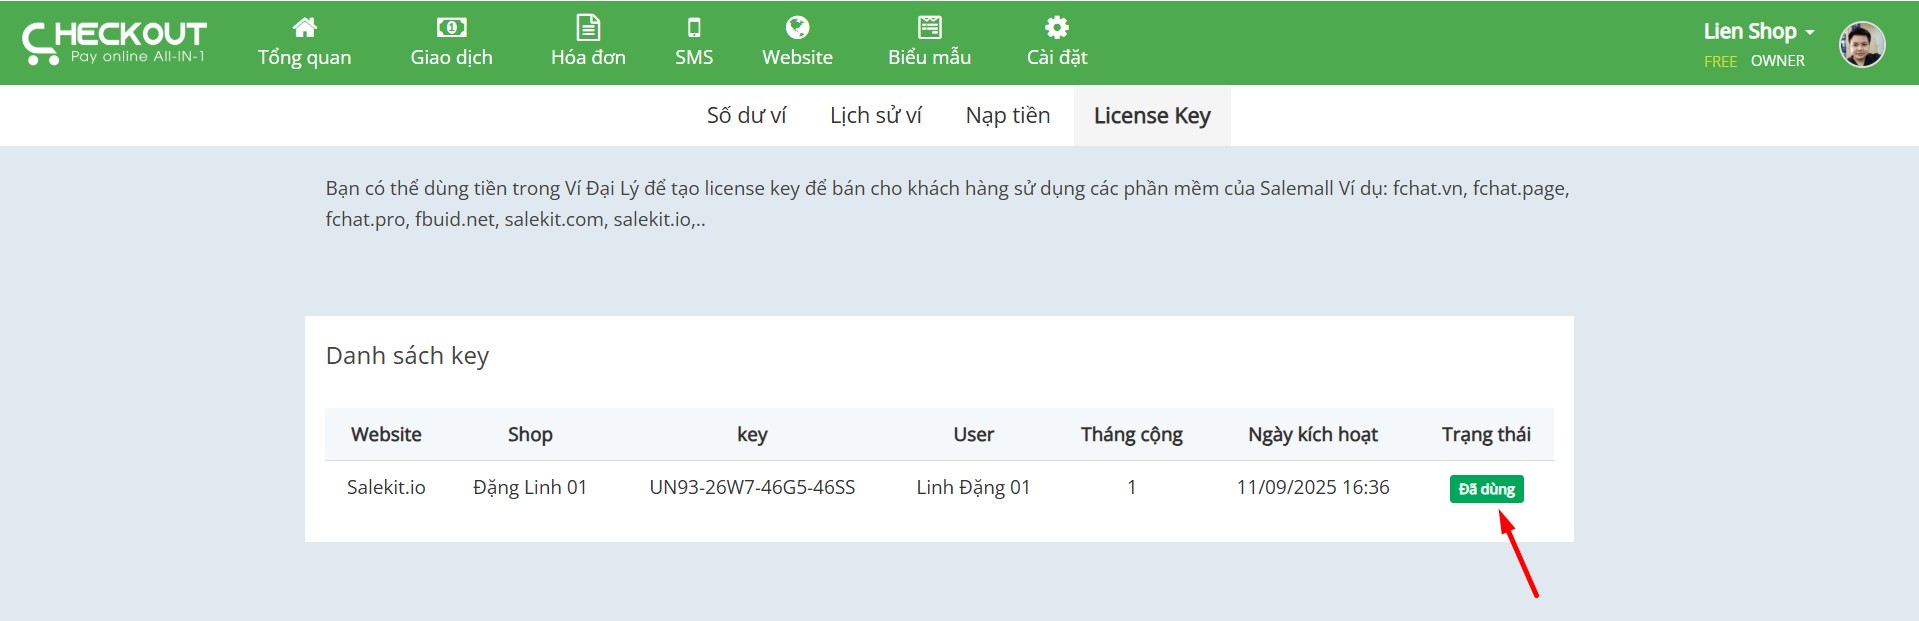This screenshot has height=621, width=1919.
Task: Click the phone icon above SMS
Action: click(x=694, y=27)
